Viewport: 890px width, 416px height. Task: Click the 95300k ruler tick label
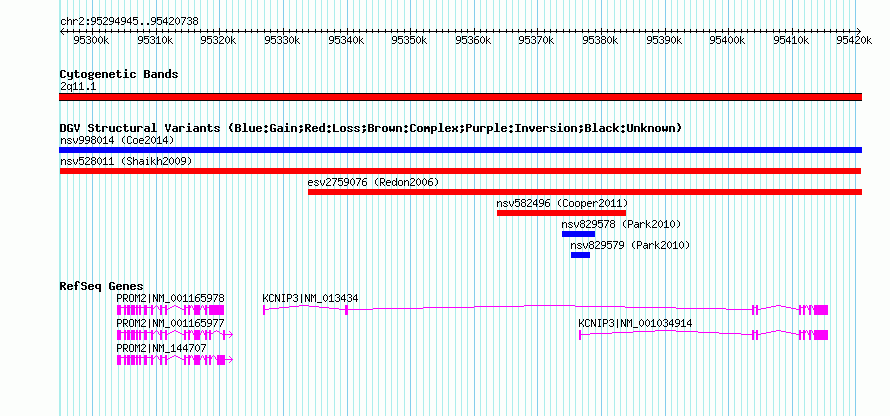click(x=92, y=41)
